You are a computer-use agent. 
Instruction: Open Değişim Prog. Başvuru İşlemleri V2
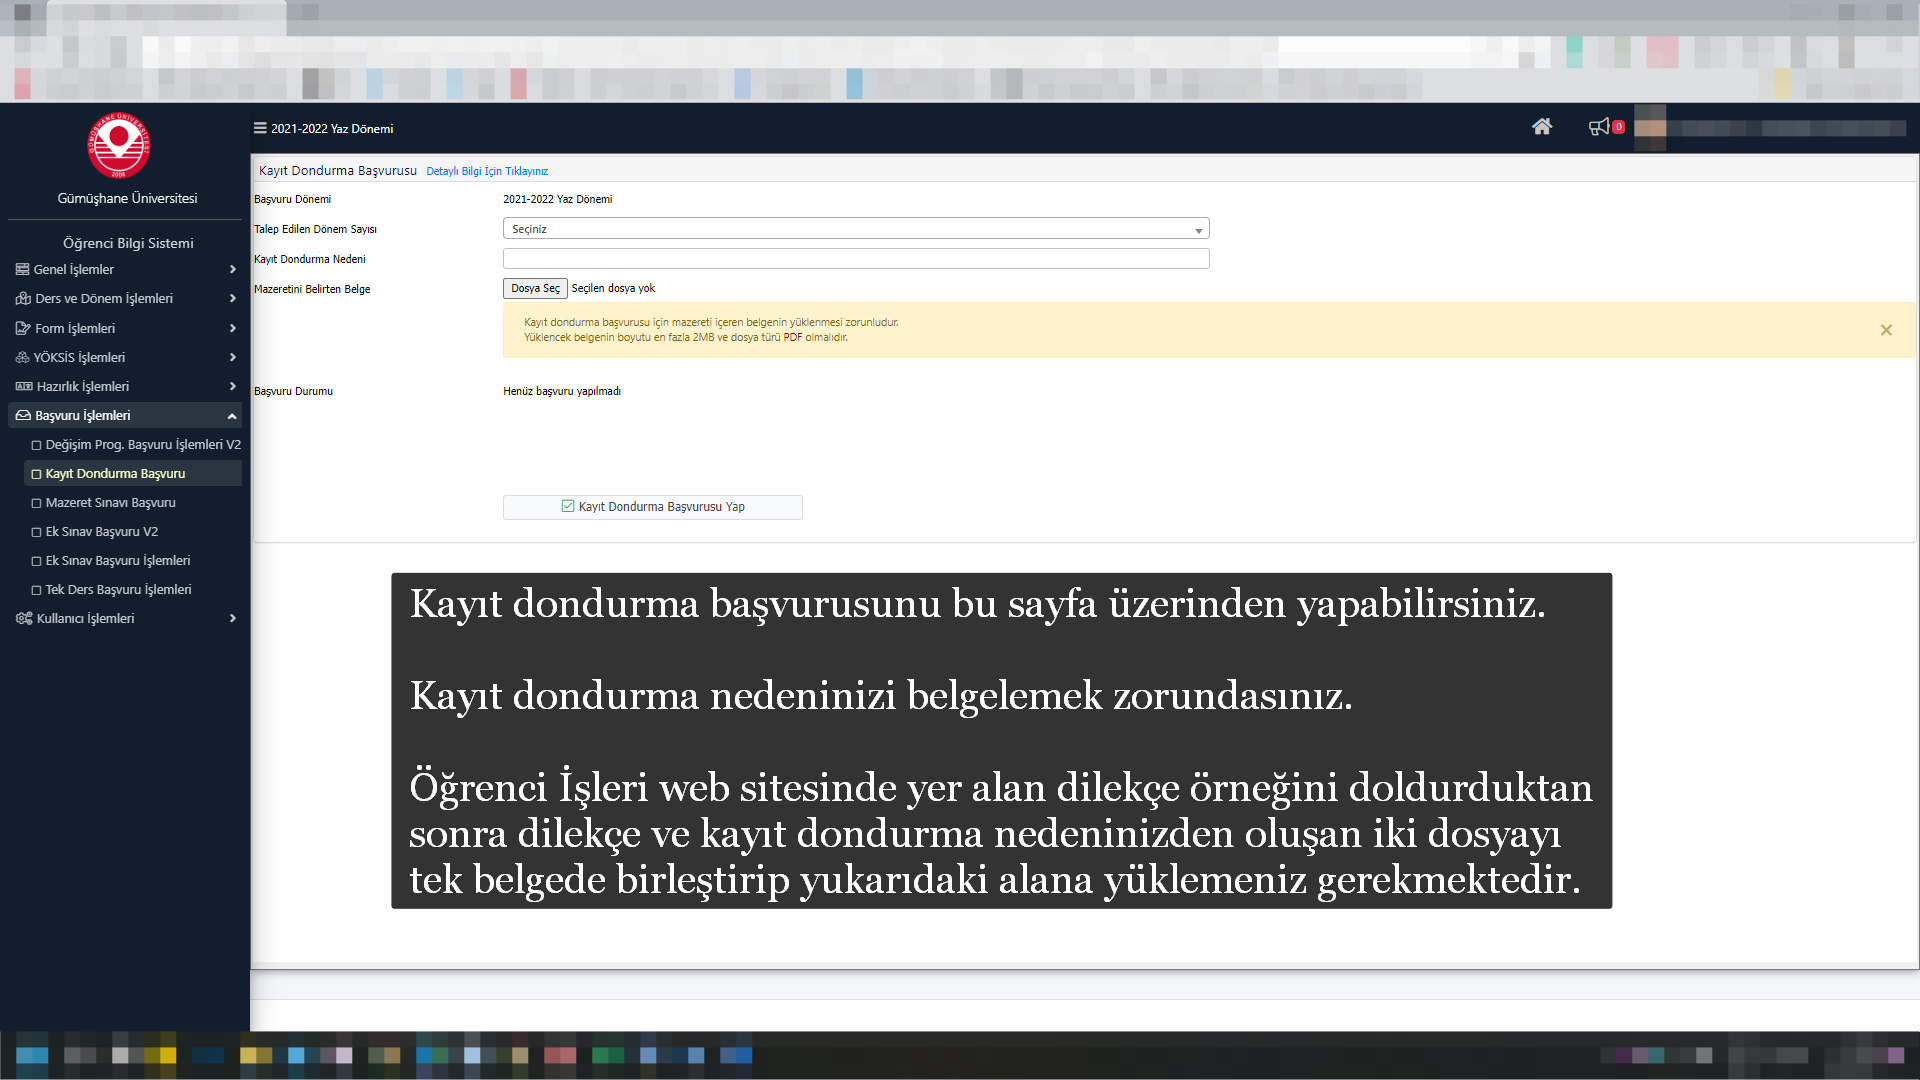[x=142, y=445]
